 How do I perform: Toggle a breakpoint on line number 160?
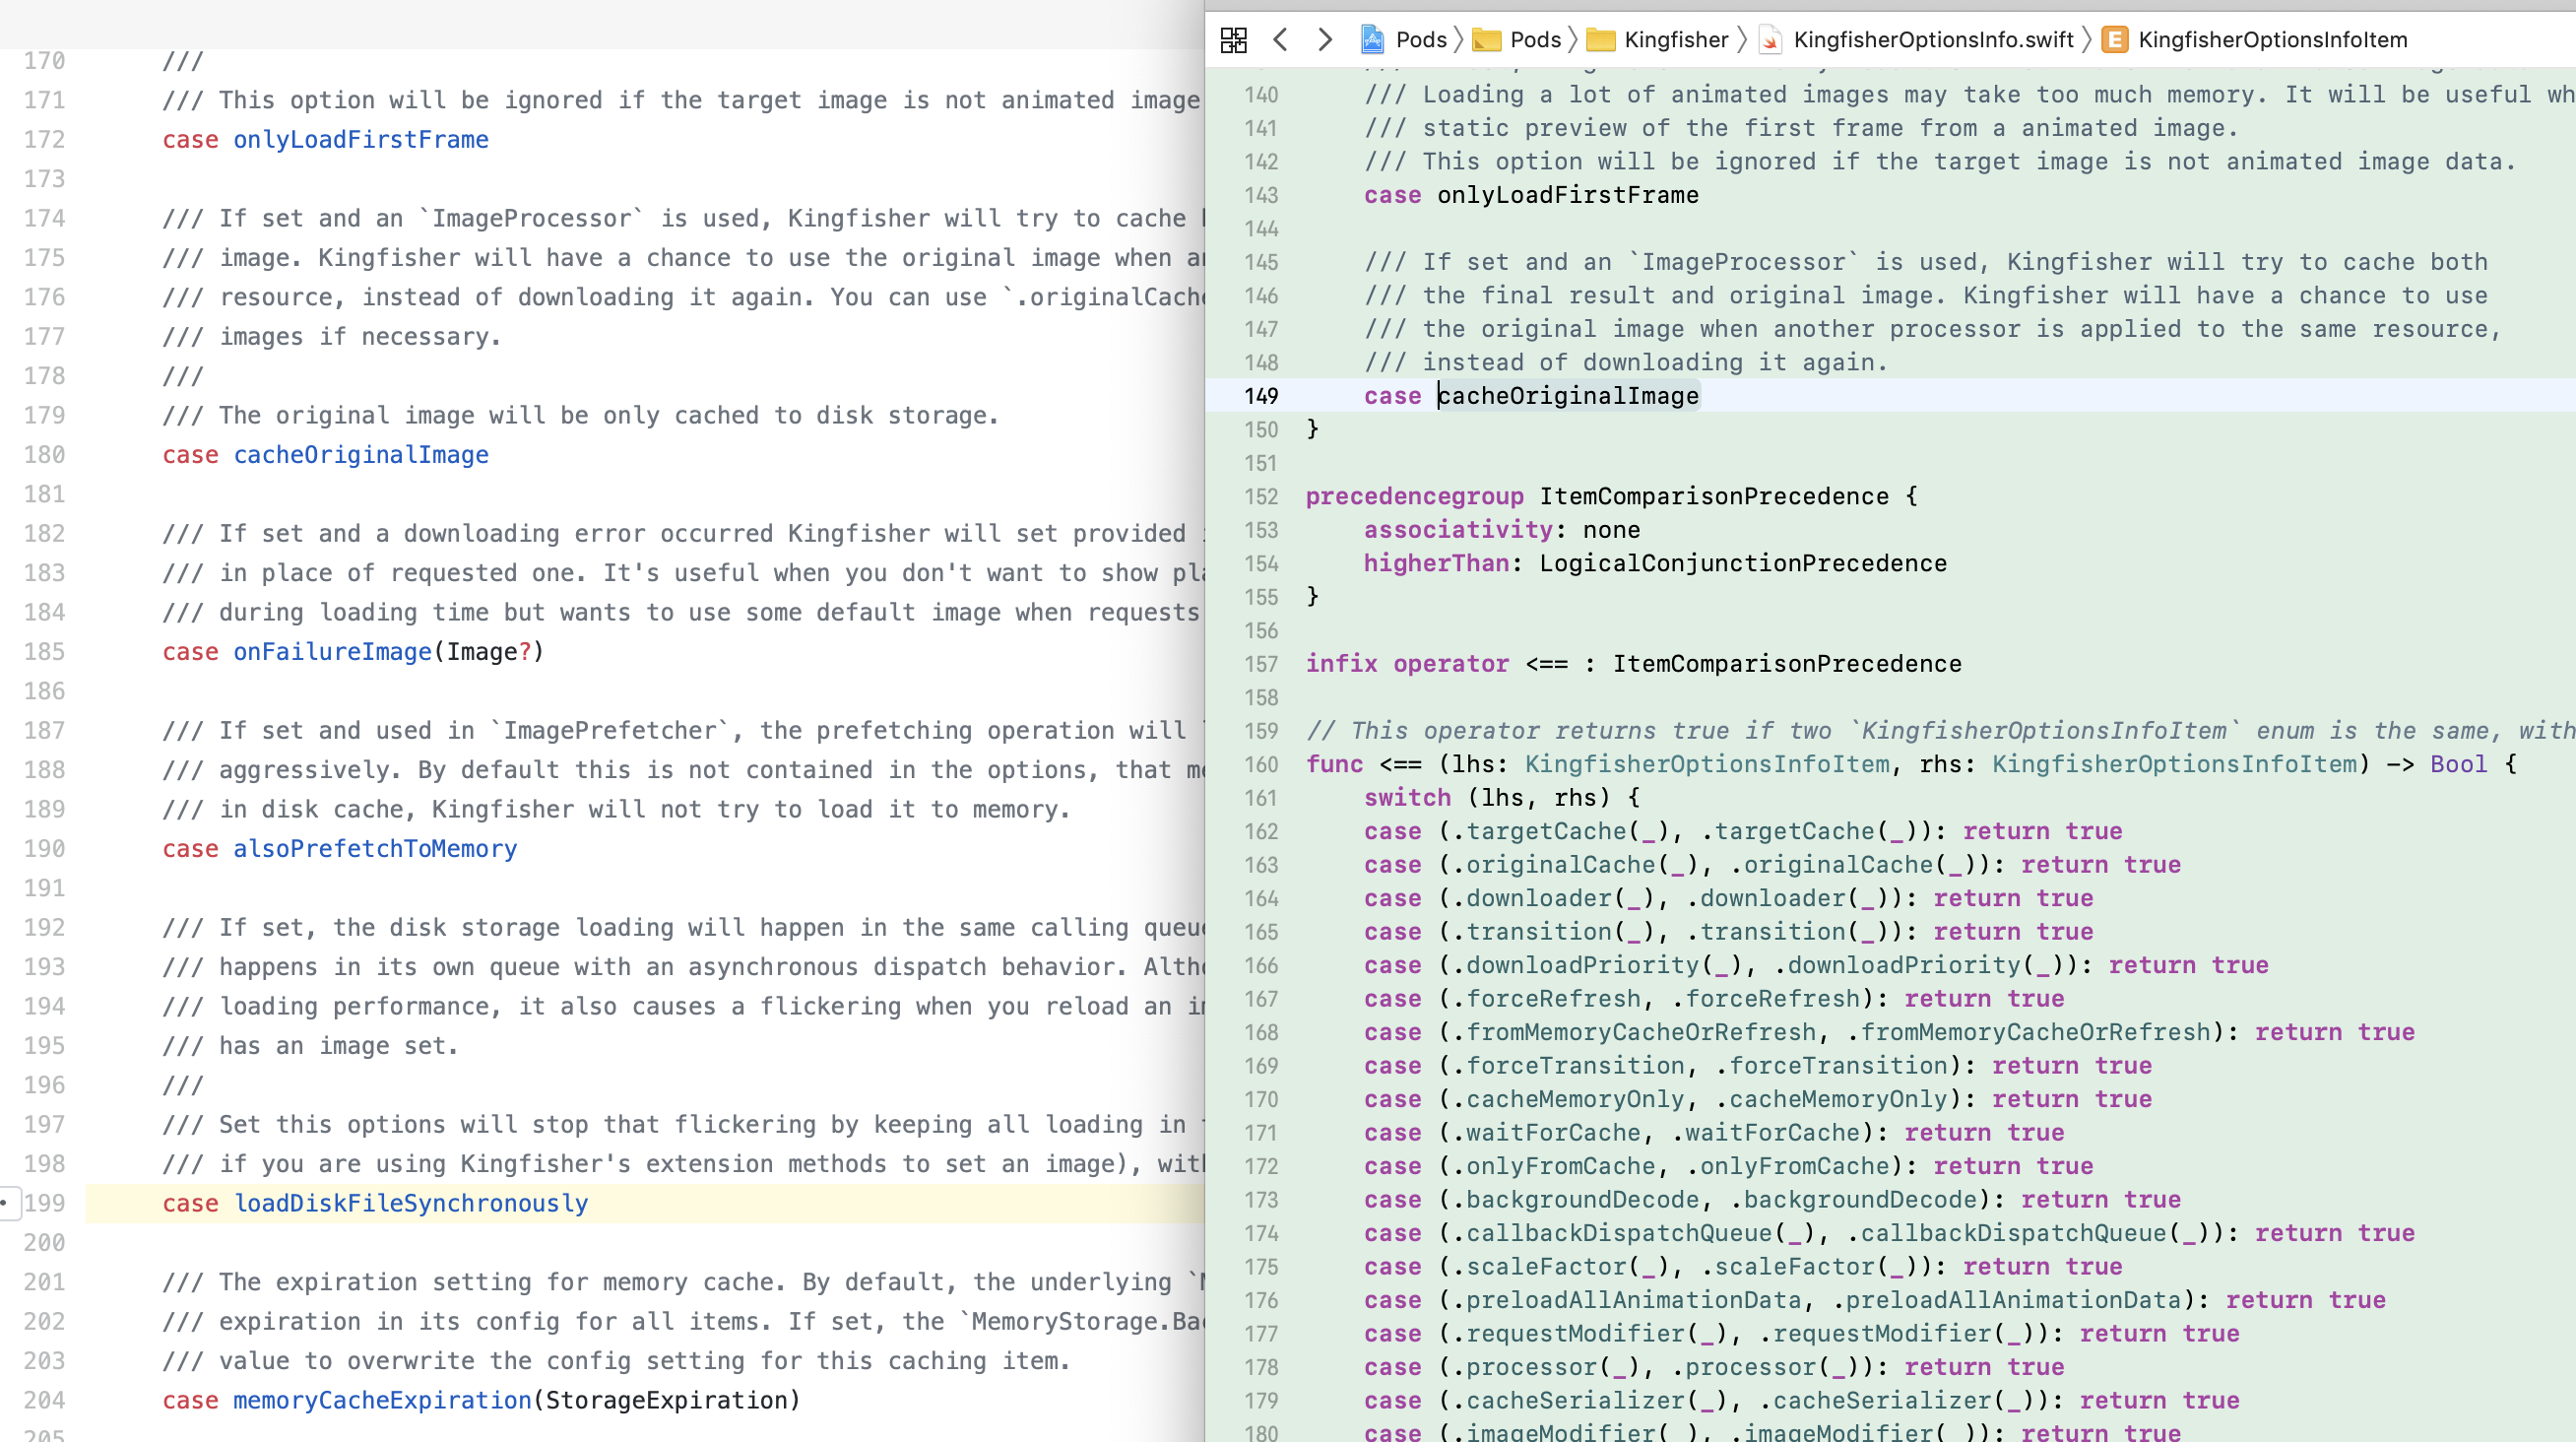1260,764
